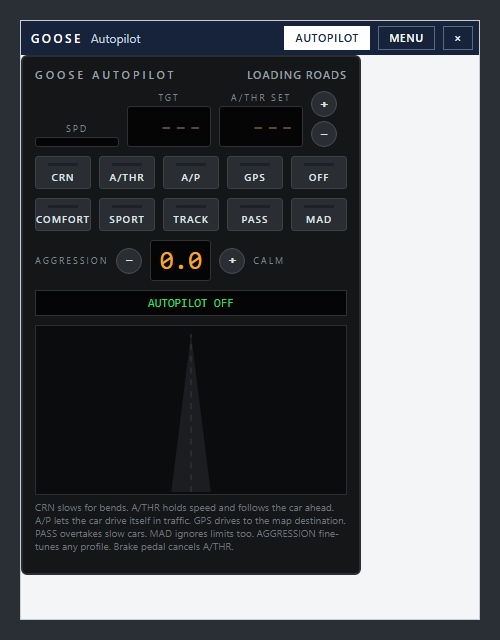Click the SPD speed bar
The height and width of the screenshot is (640, 500).
coord(77,142)
